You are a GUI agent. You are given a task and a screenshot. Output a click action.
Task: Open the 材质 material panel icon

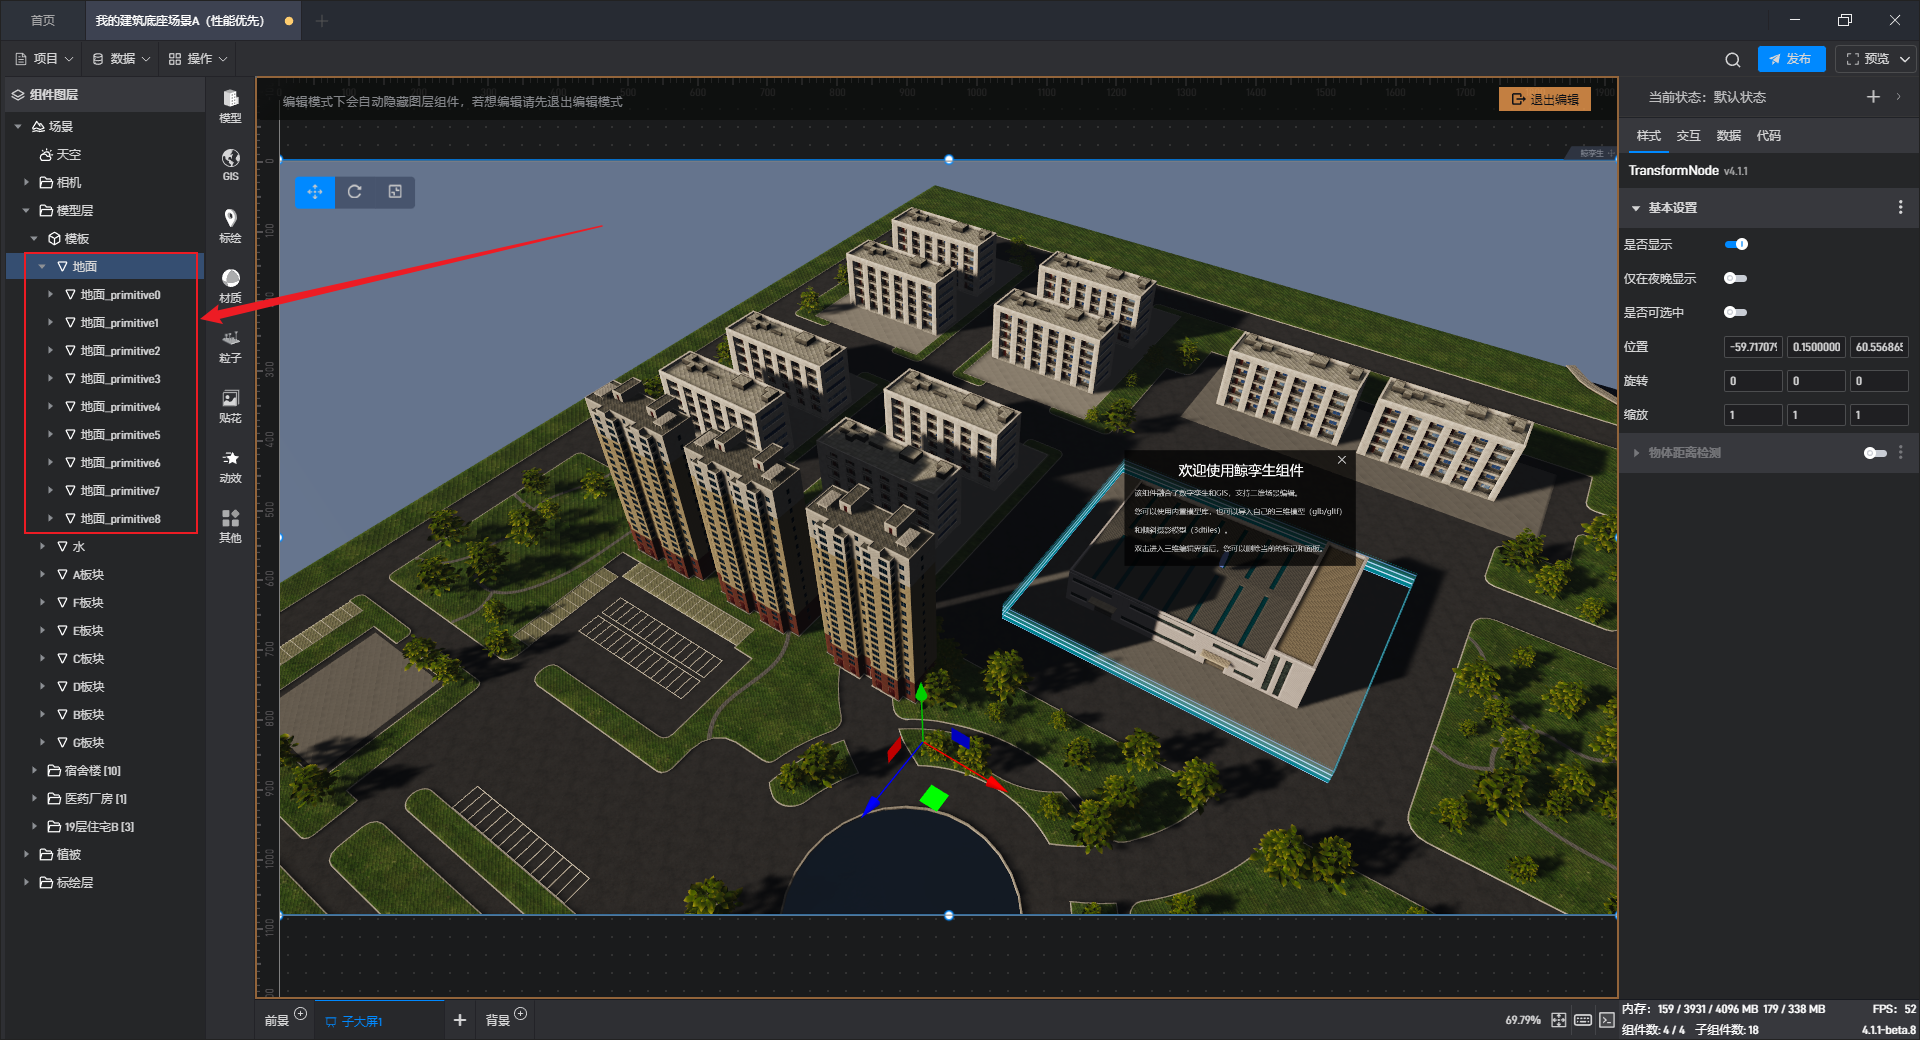click(230, 284)
